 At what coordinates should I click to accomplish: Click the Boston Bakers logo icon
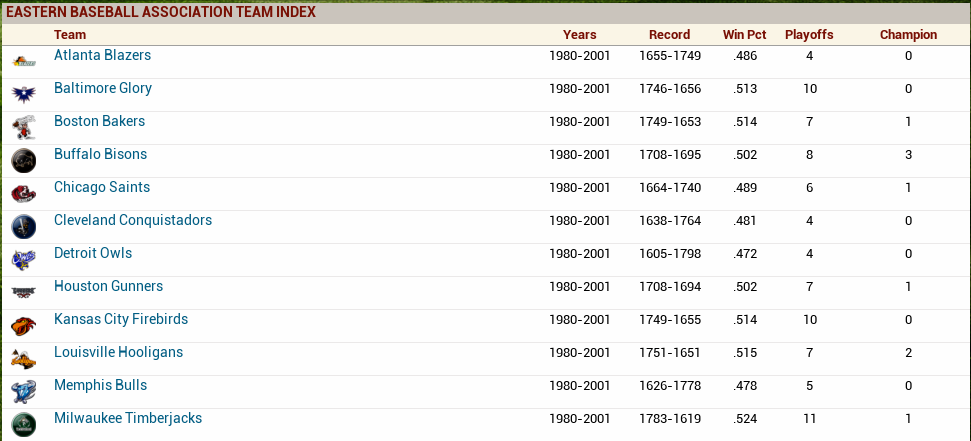(x=24, y=127)
